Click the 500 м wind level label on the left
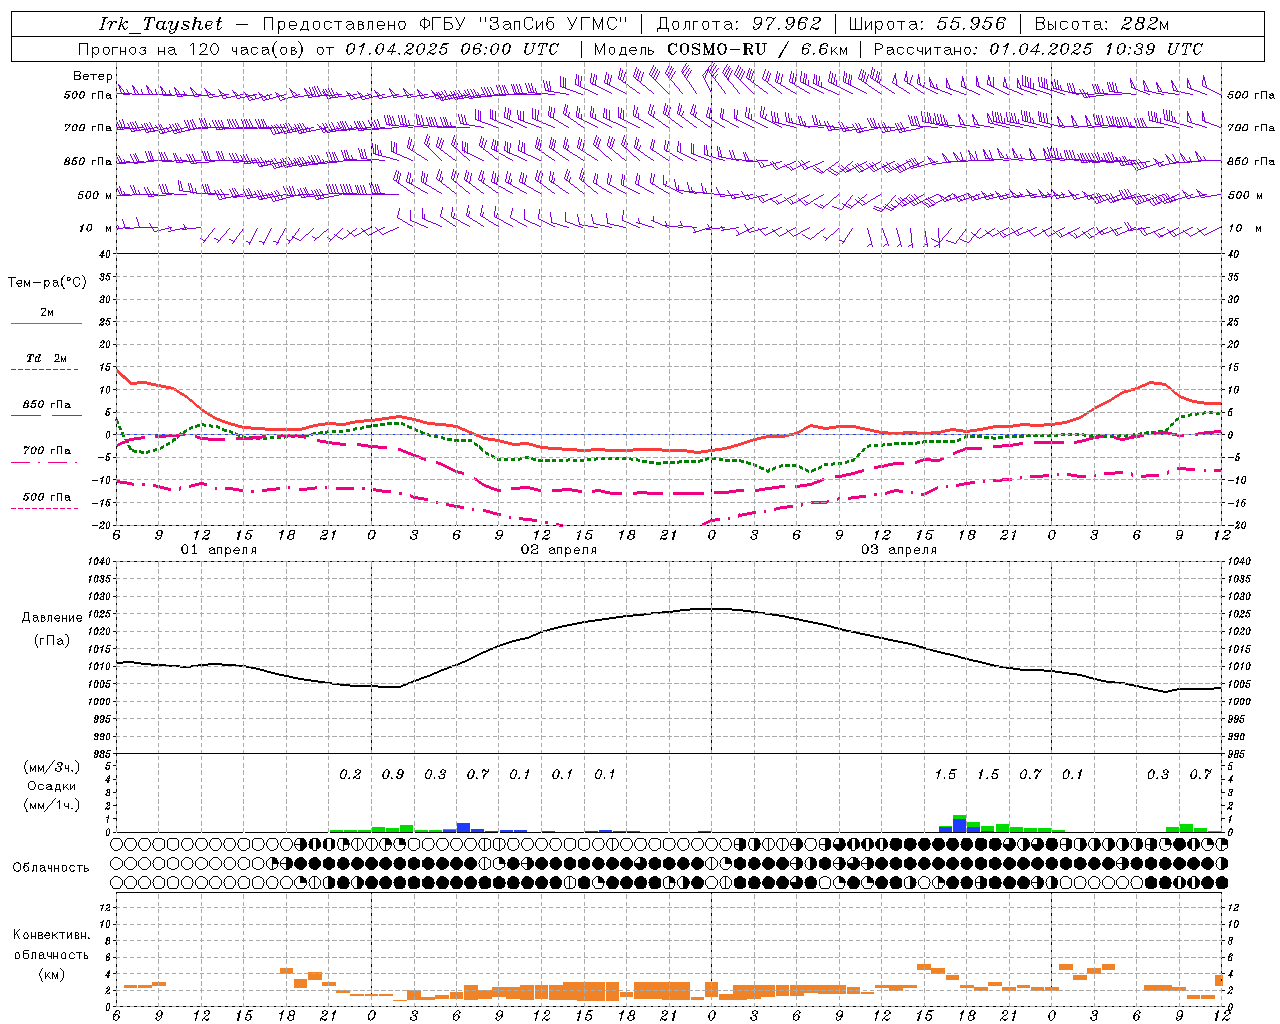The image size is (1280, 1024). pos(96,195)
